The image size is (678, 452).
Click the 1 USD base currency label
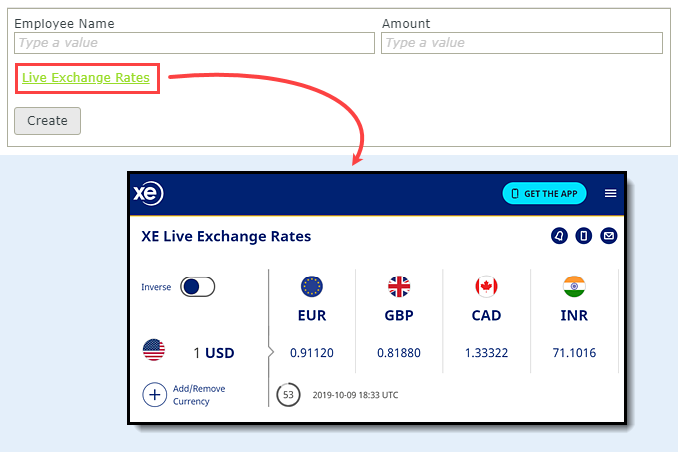coord(213,353)
